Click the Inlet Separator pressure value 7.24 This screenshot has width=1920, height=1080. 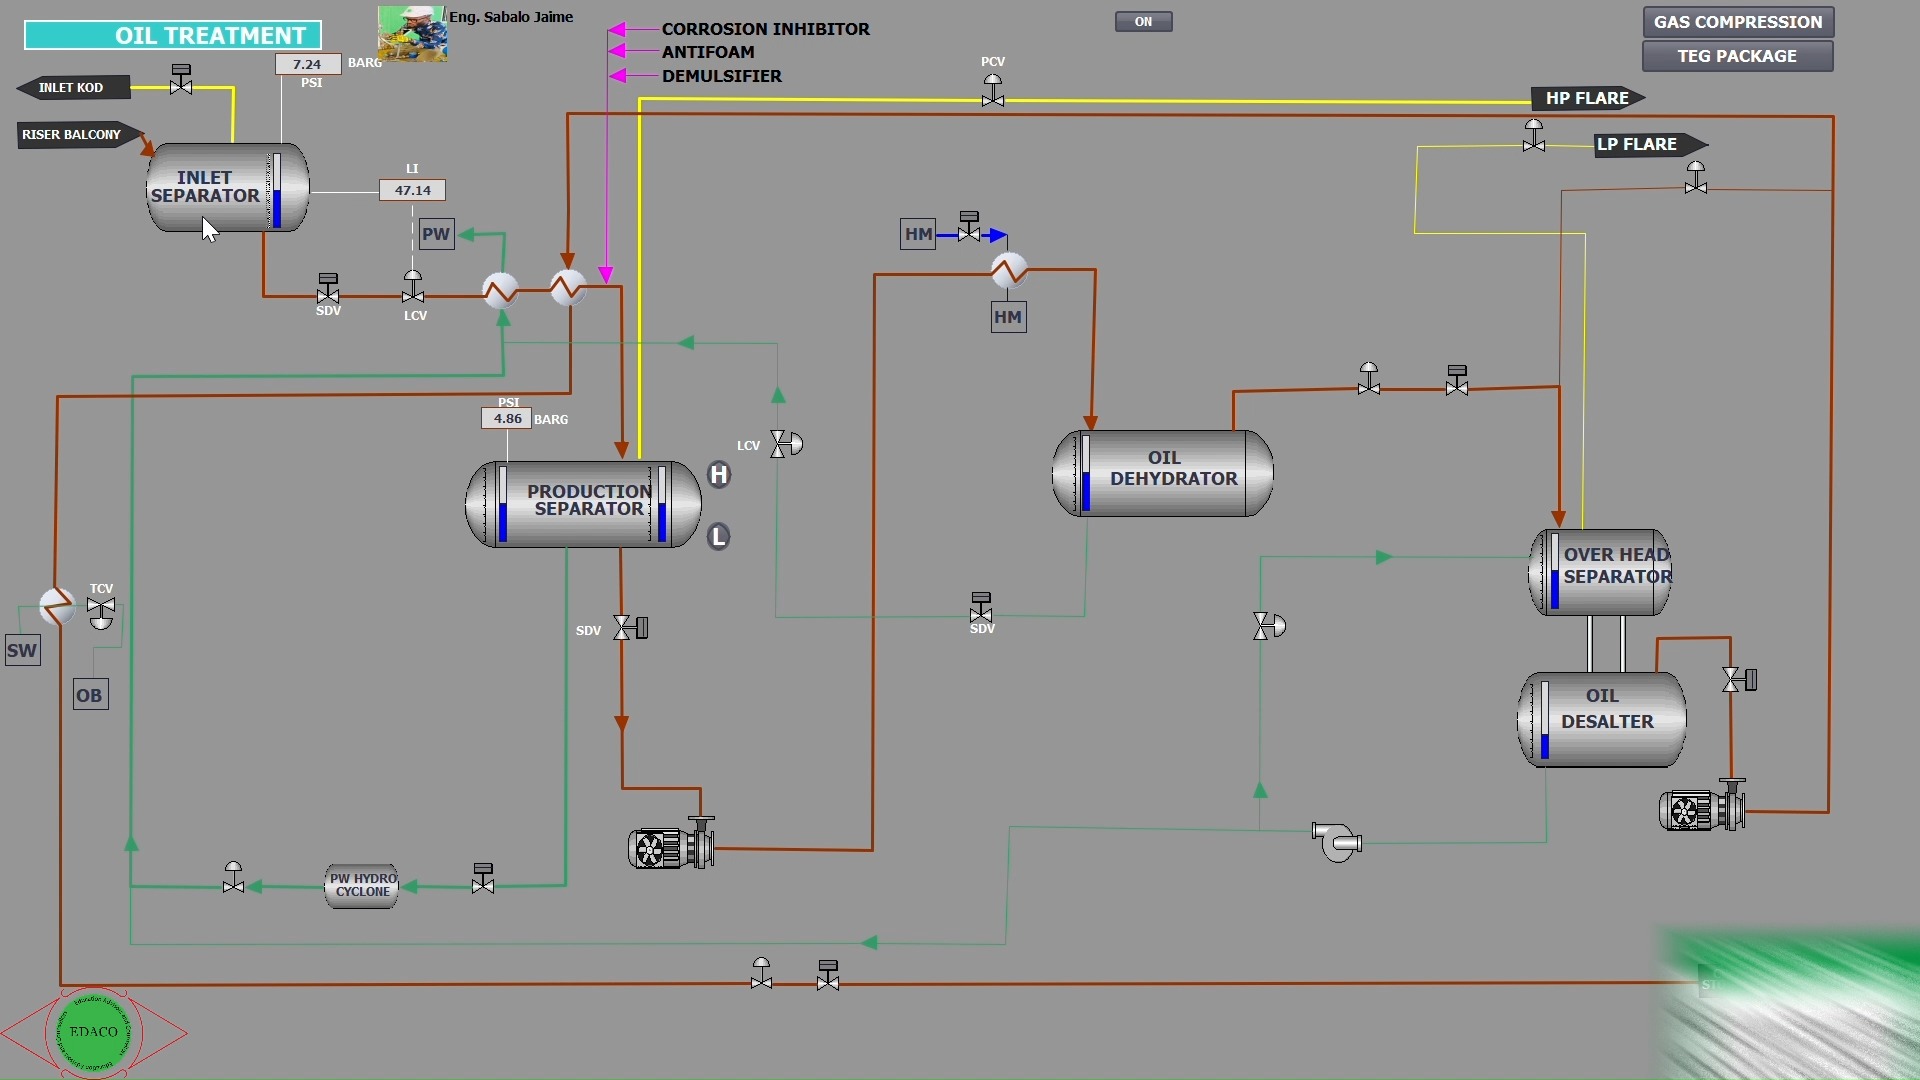point(308,64)
